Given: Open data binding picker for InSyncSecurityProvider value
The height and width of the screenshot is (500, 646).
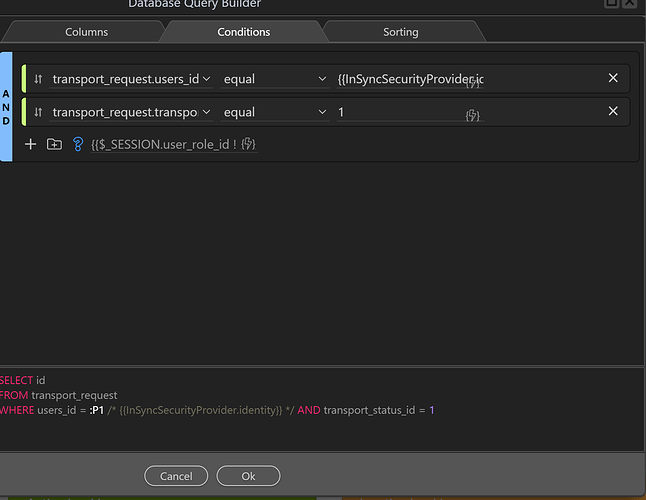Looking at the screenshot, I should 473,83.
